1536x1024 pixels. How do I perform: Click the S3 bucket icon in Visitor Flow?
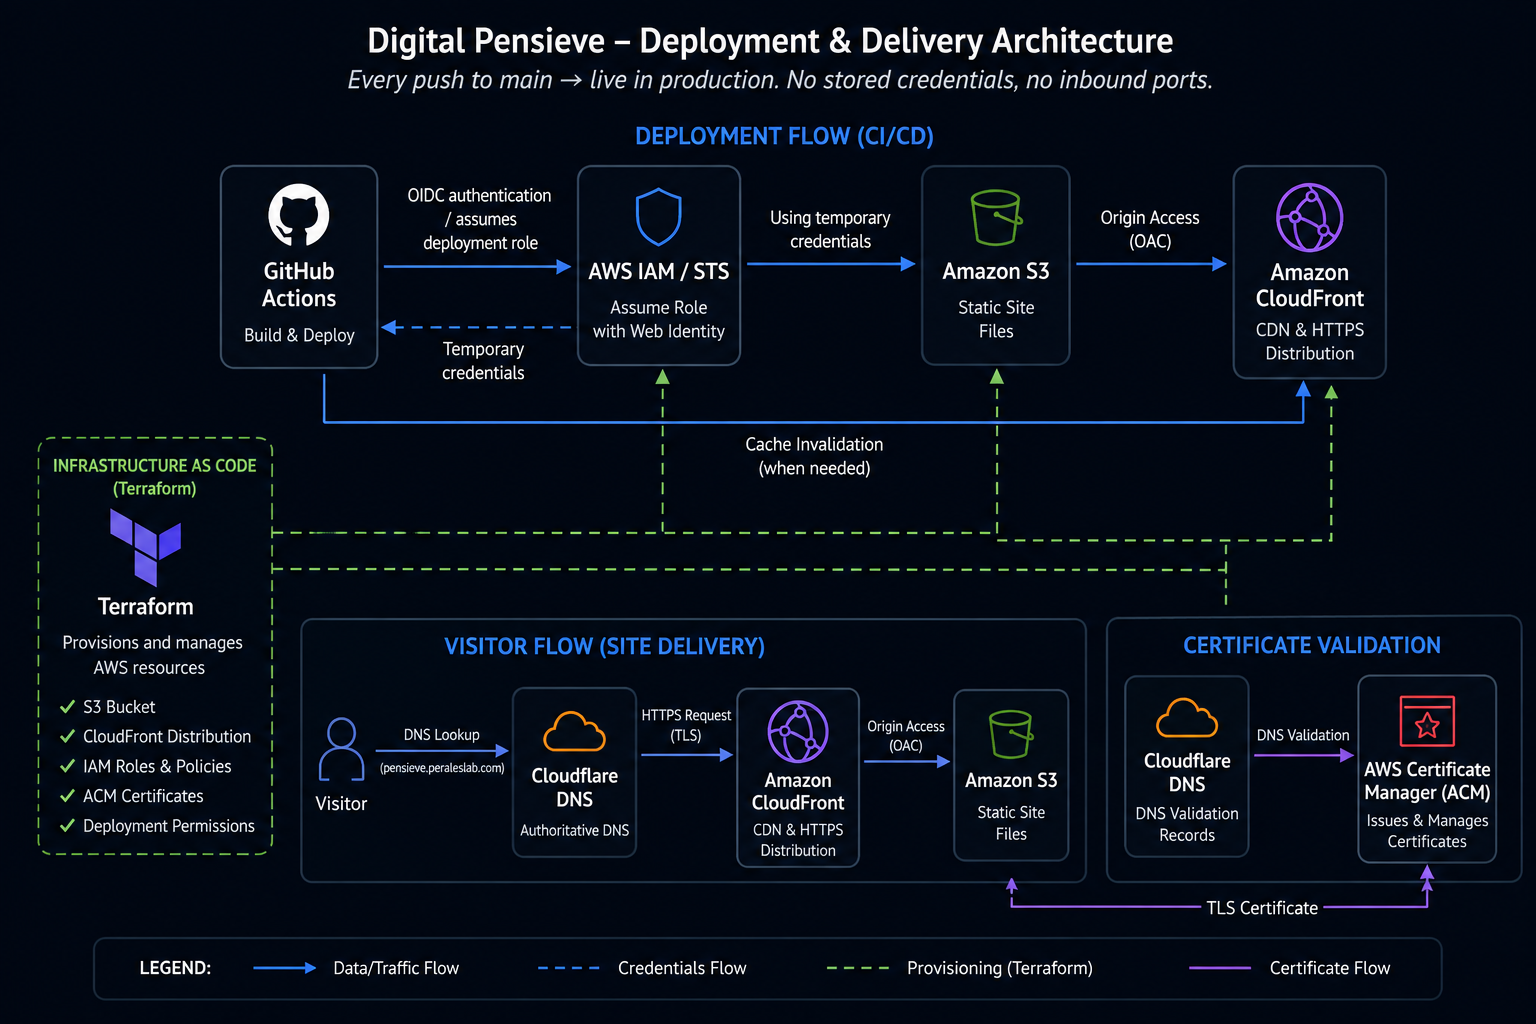pyautogui.click(x=1010, y=734)
